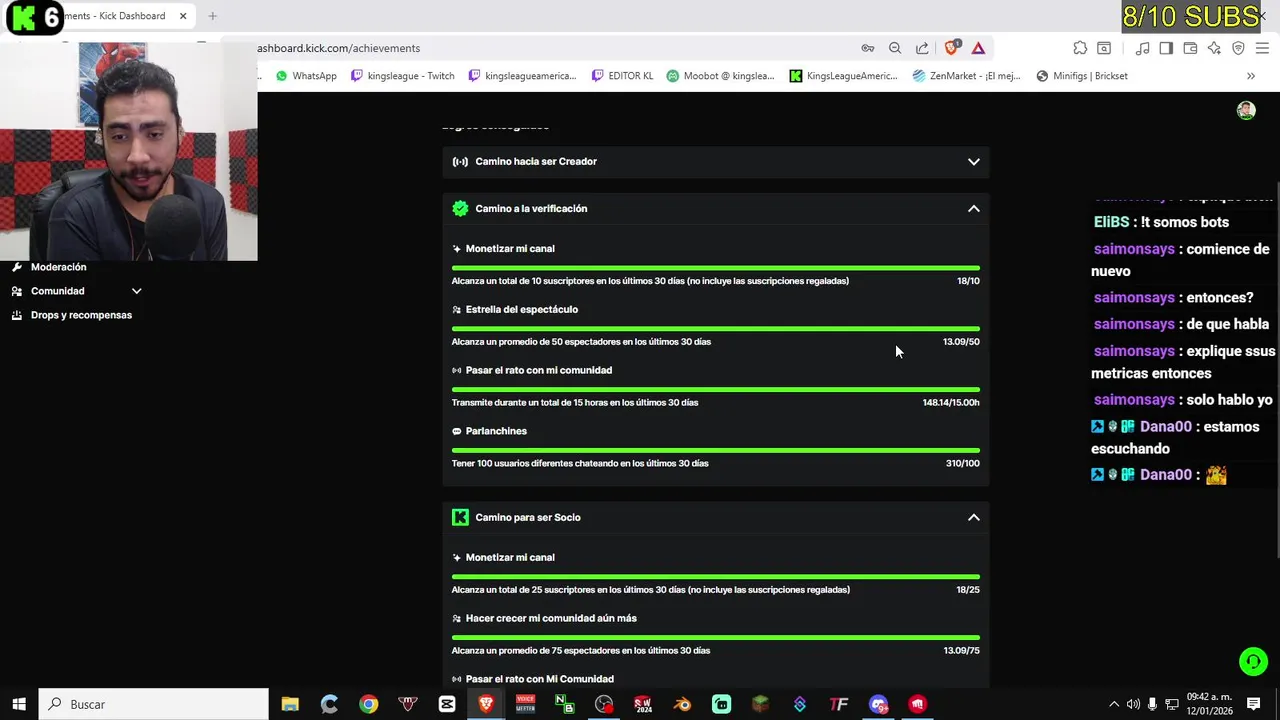Open Moderación in the sidebar
The width and height of the screenshot is (1280, 720).
(x=58, y=267)
